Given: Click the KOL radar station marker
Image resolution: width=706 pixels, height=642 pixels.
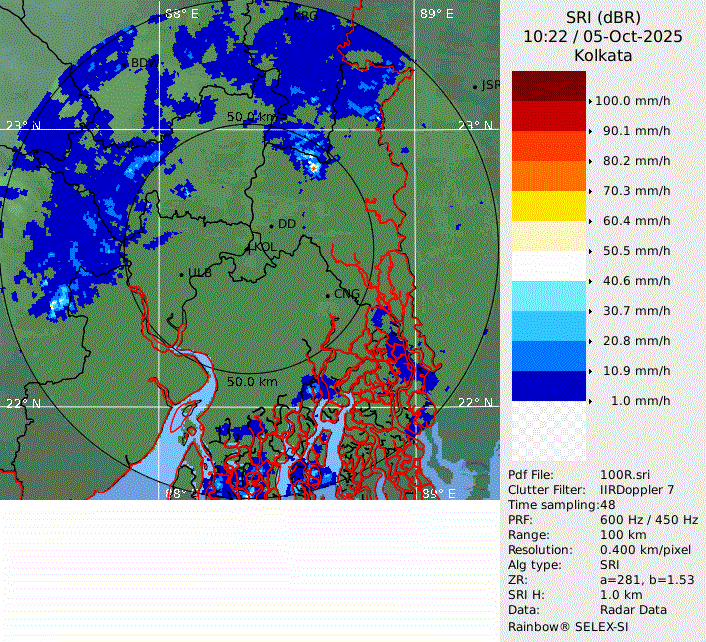Looking at the screenshot, I should coord(250,247).
